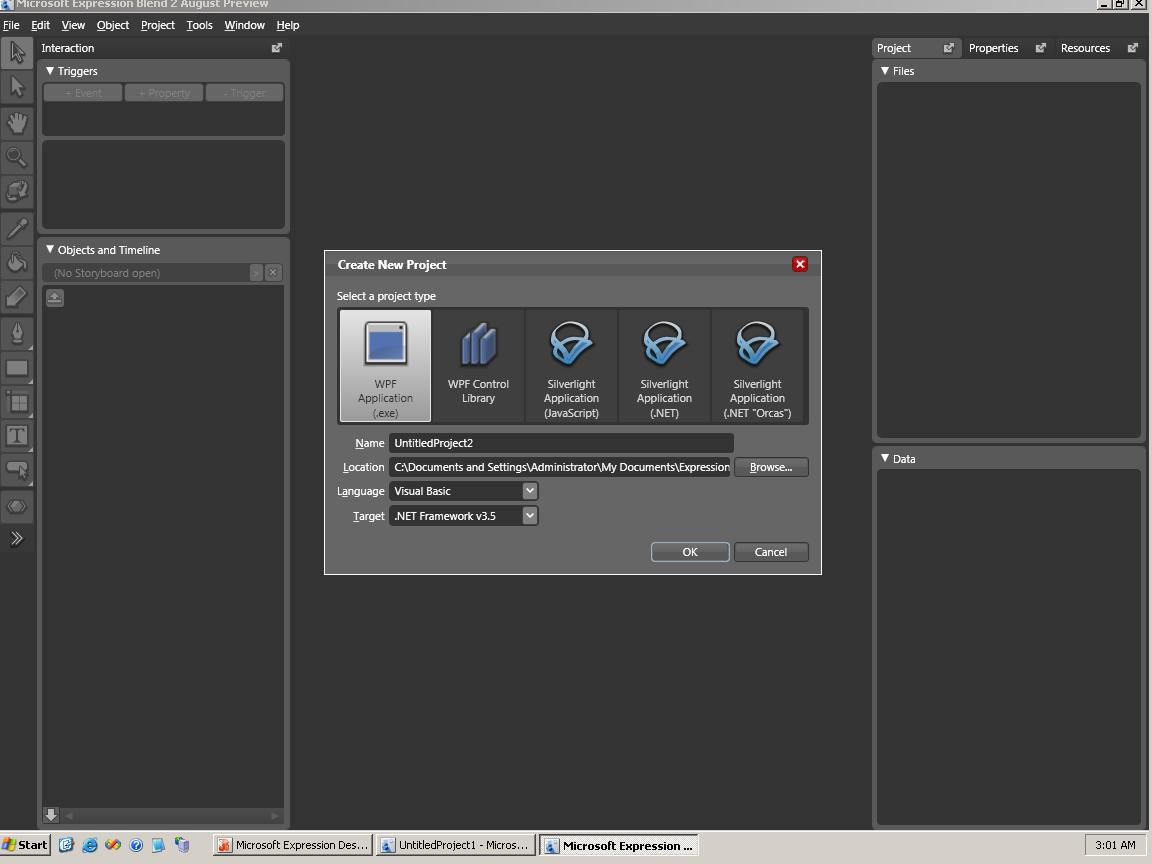Switch to the Properties tab
Screen dimensions: 1152x864
tap(993, 48)
